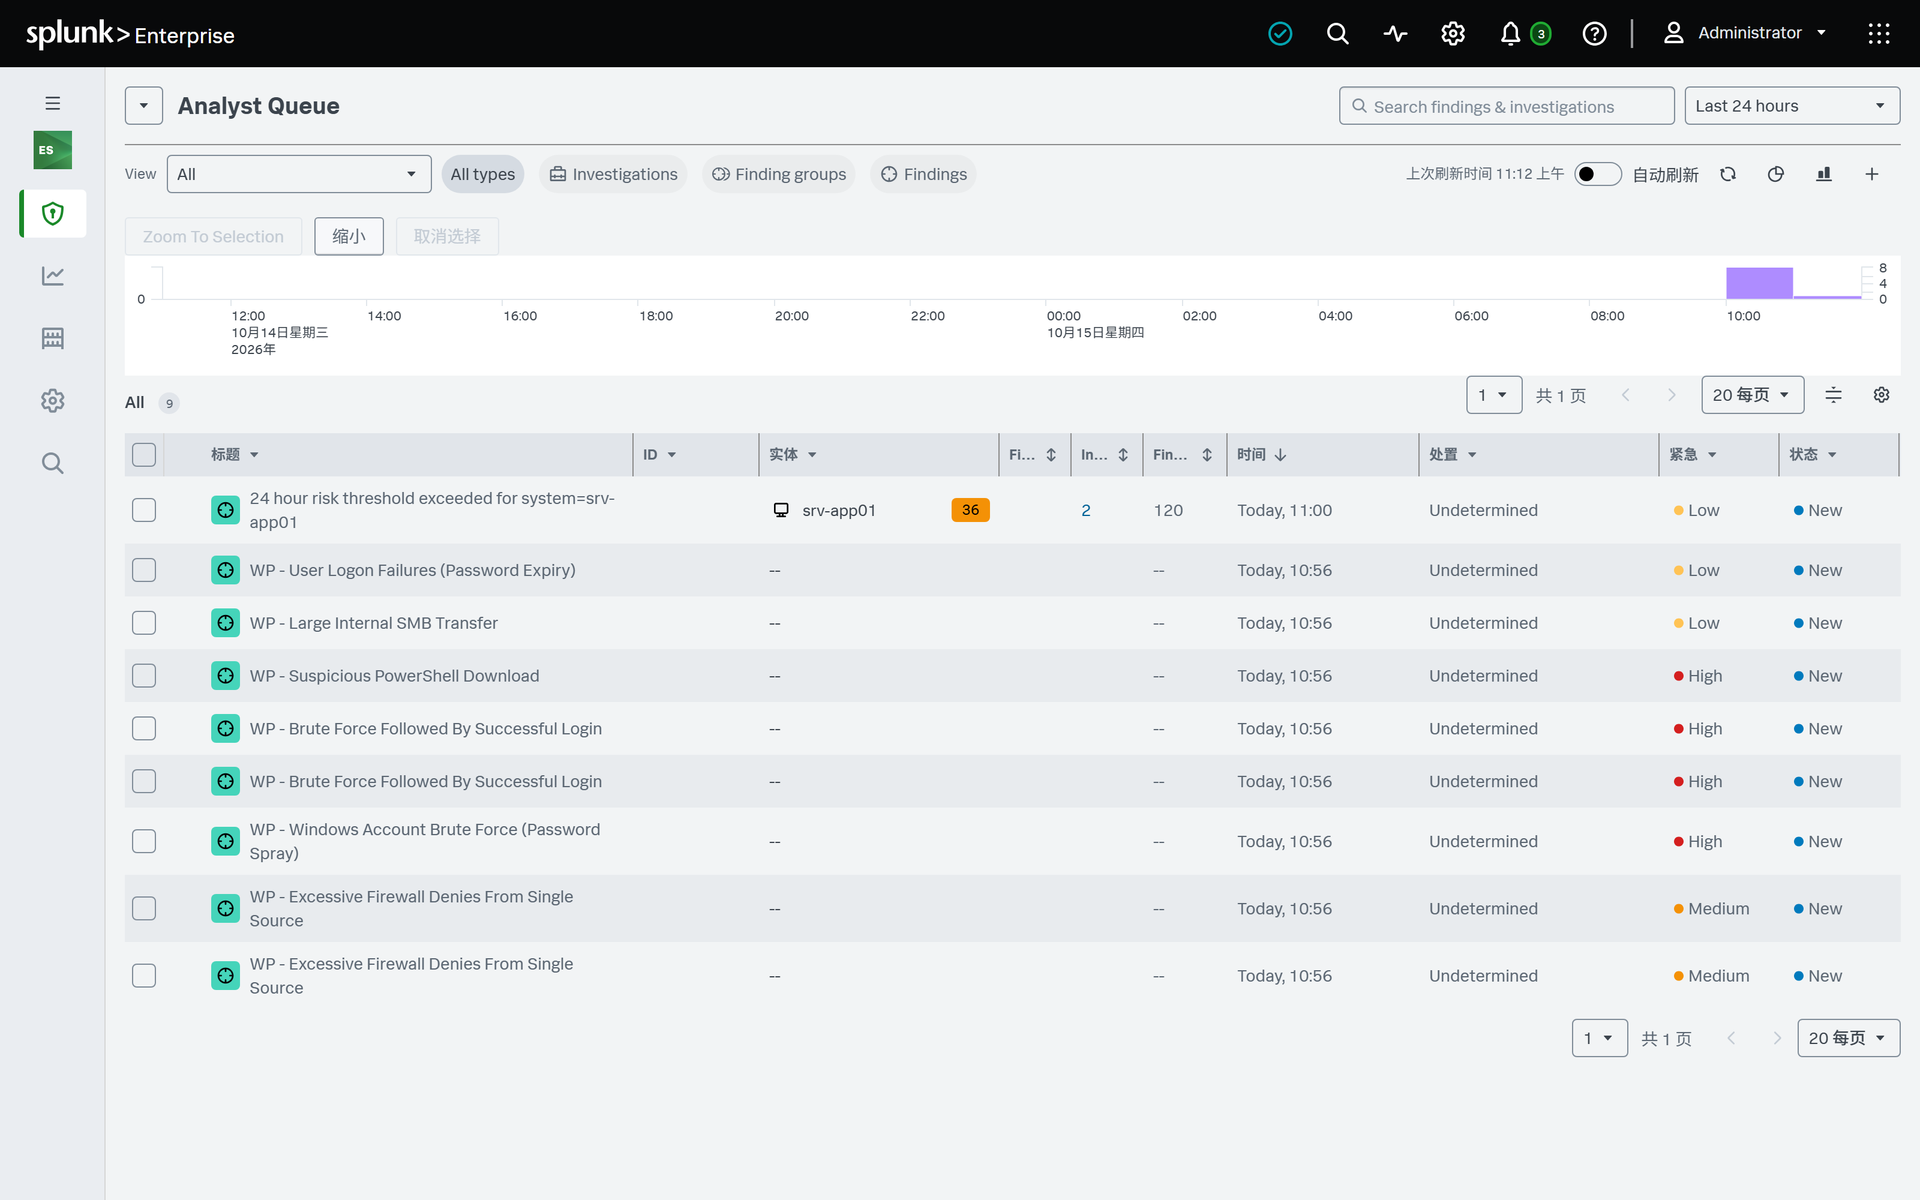Click finding icon for Large Internal SMB Transfer

(x=226, y=623)
